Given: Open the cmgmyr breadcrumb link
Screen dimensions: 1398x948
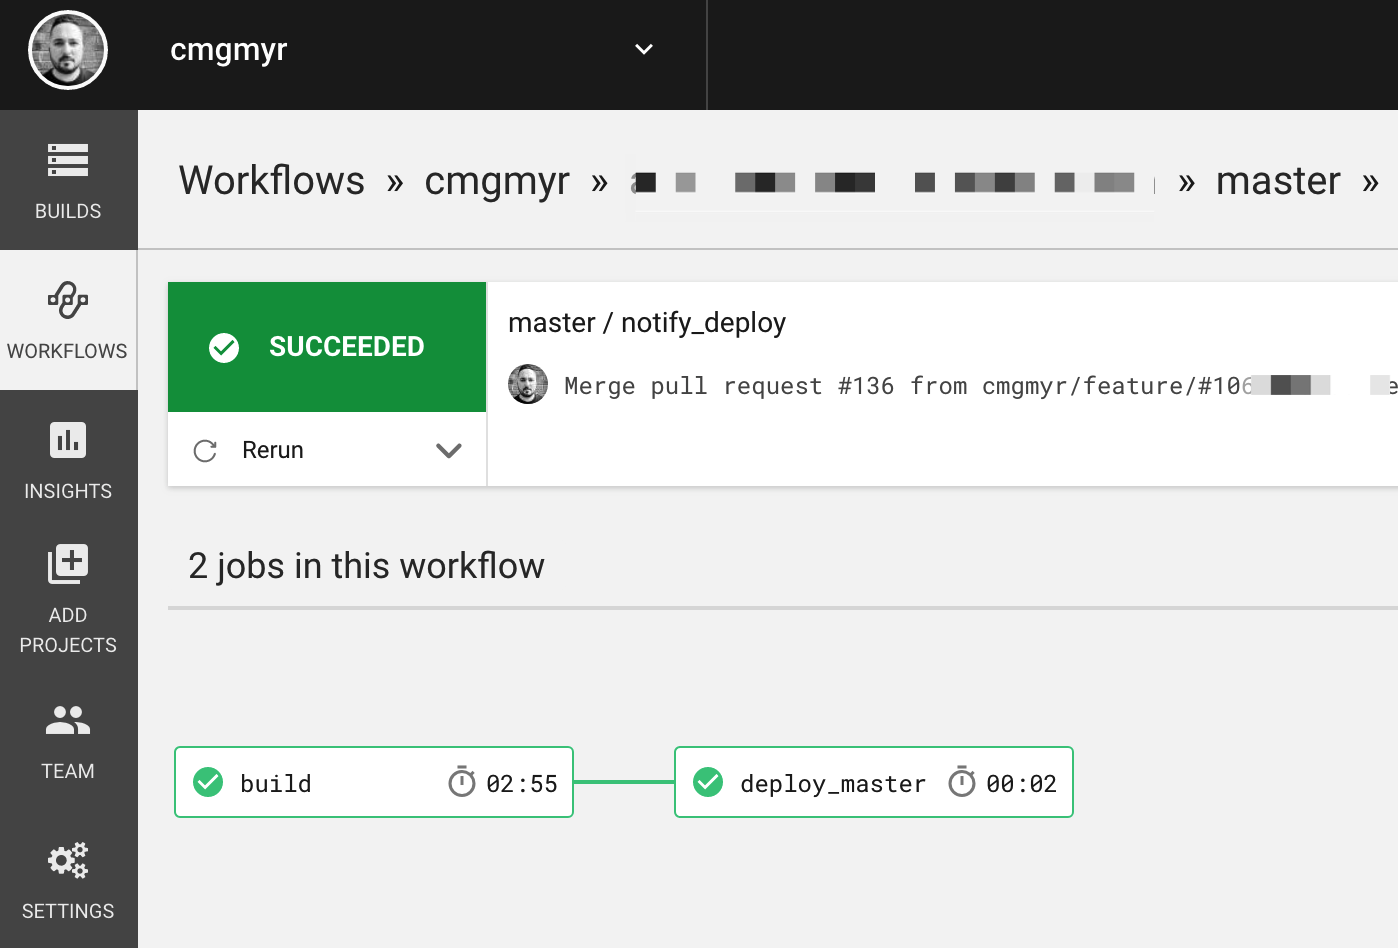Looking at the screenshot, I should coord(497,181).
